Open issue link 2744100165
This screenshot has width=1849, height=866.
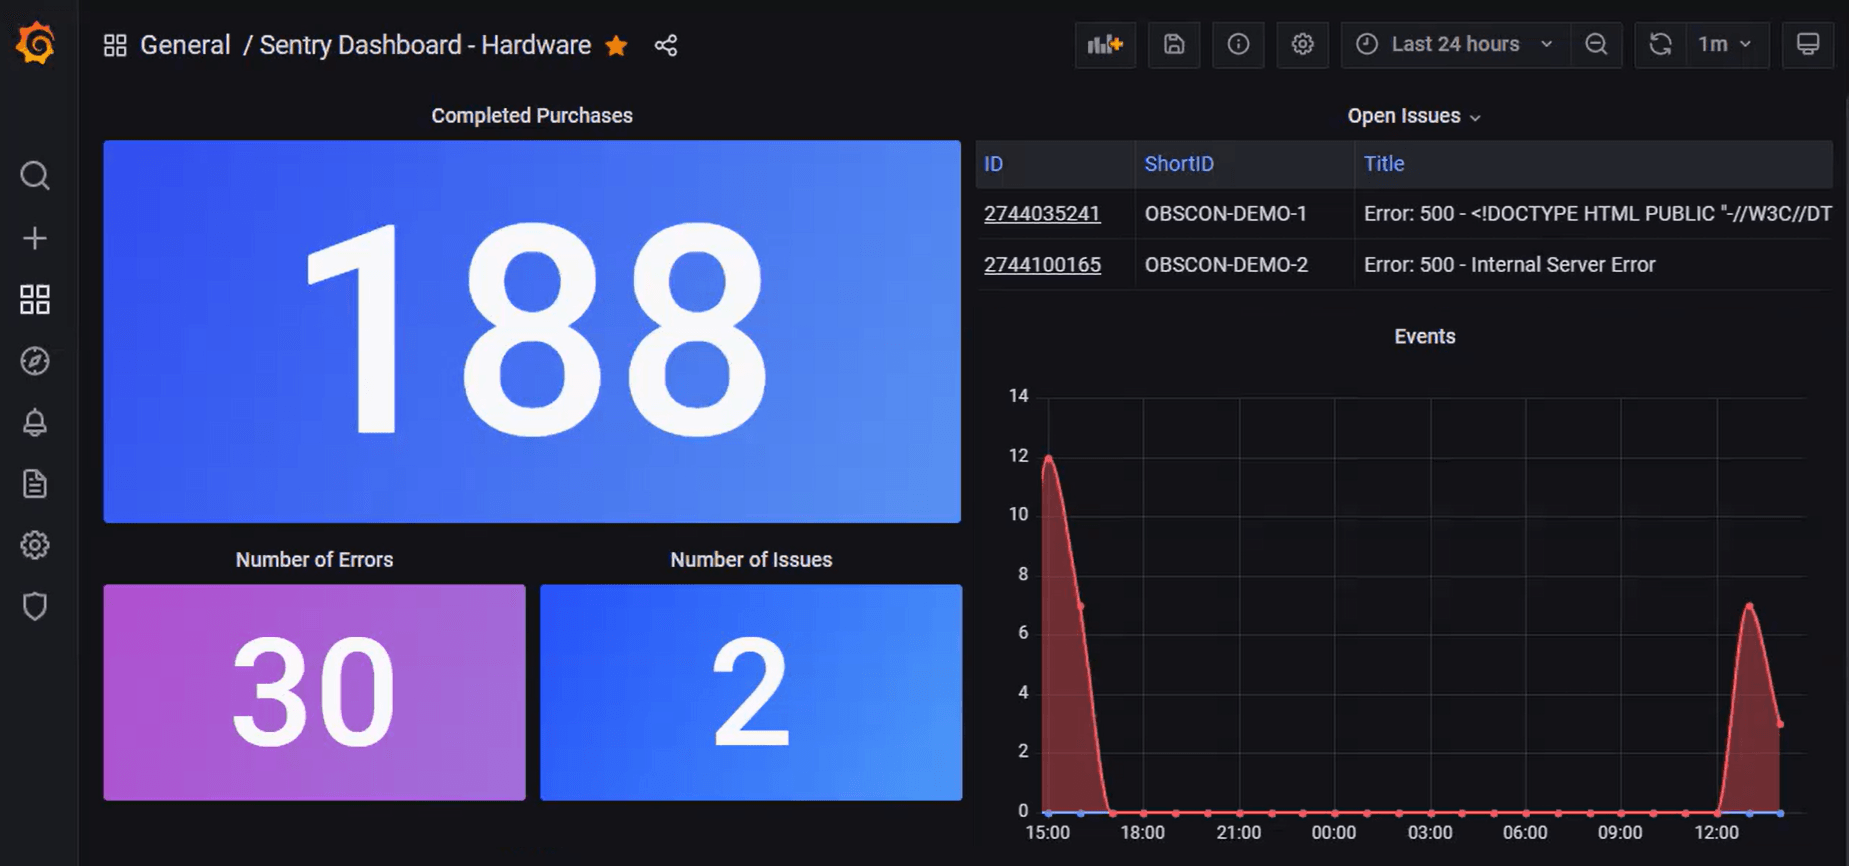coord(1042,265)
